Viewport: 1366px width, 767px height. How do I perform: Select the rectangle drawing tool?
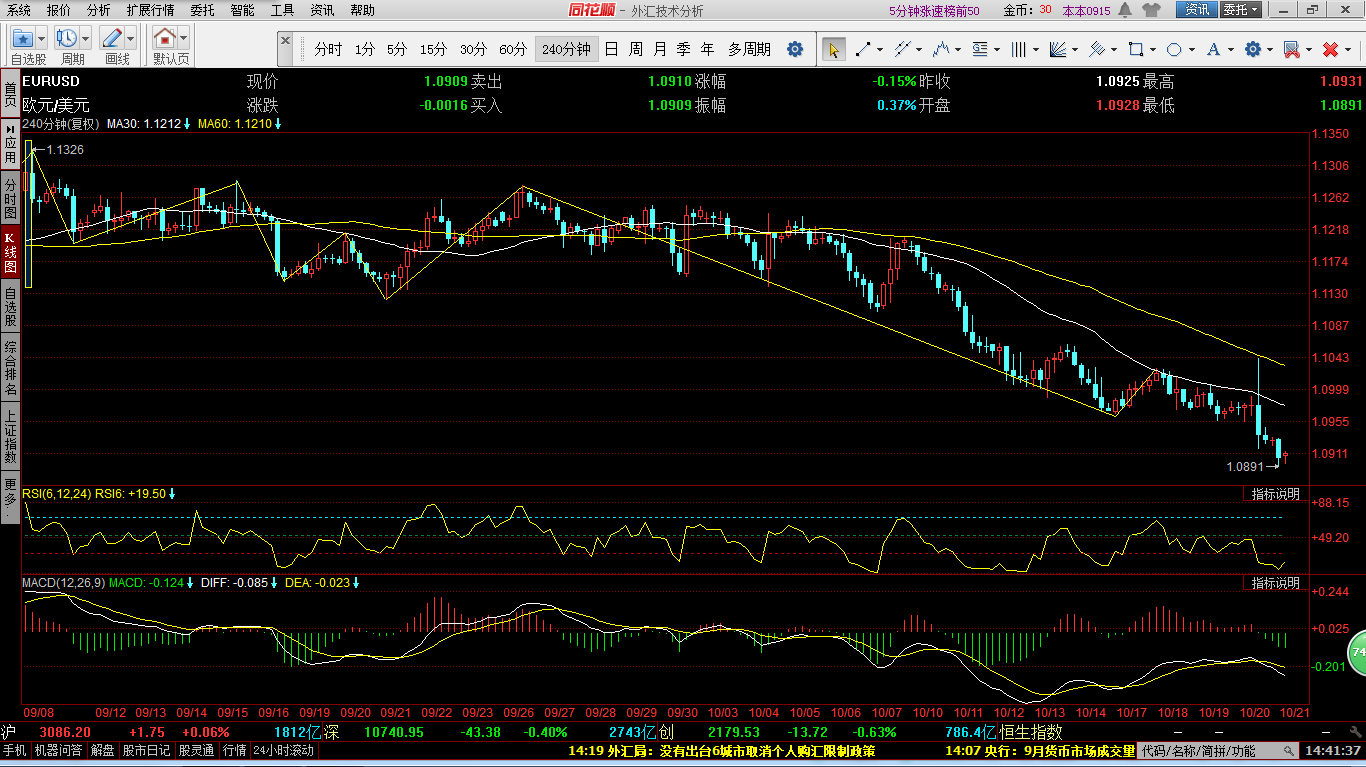pyautogui.click(x=1135, y=49)
